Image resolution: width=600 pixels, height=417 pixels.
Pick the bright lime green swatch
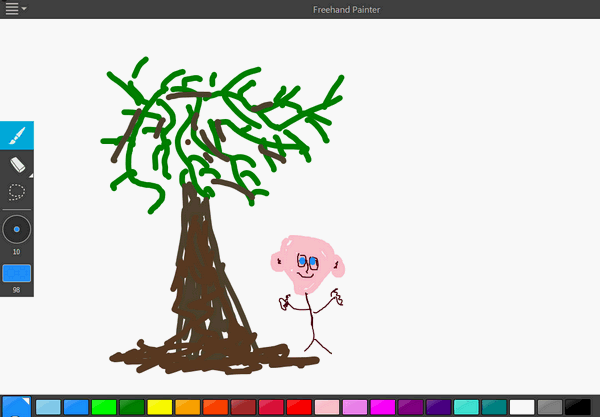point(104,407)
